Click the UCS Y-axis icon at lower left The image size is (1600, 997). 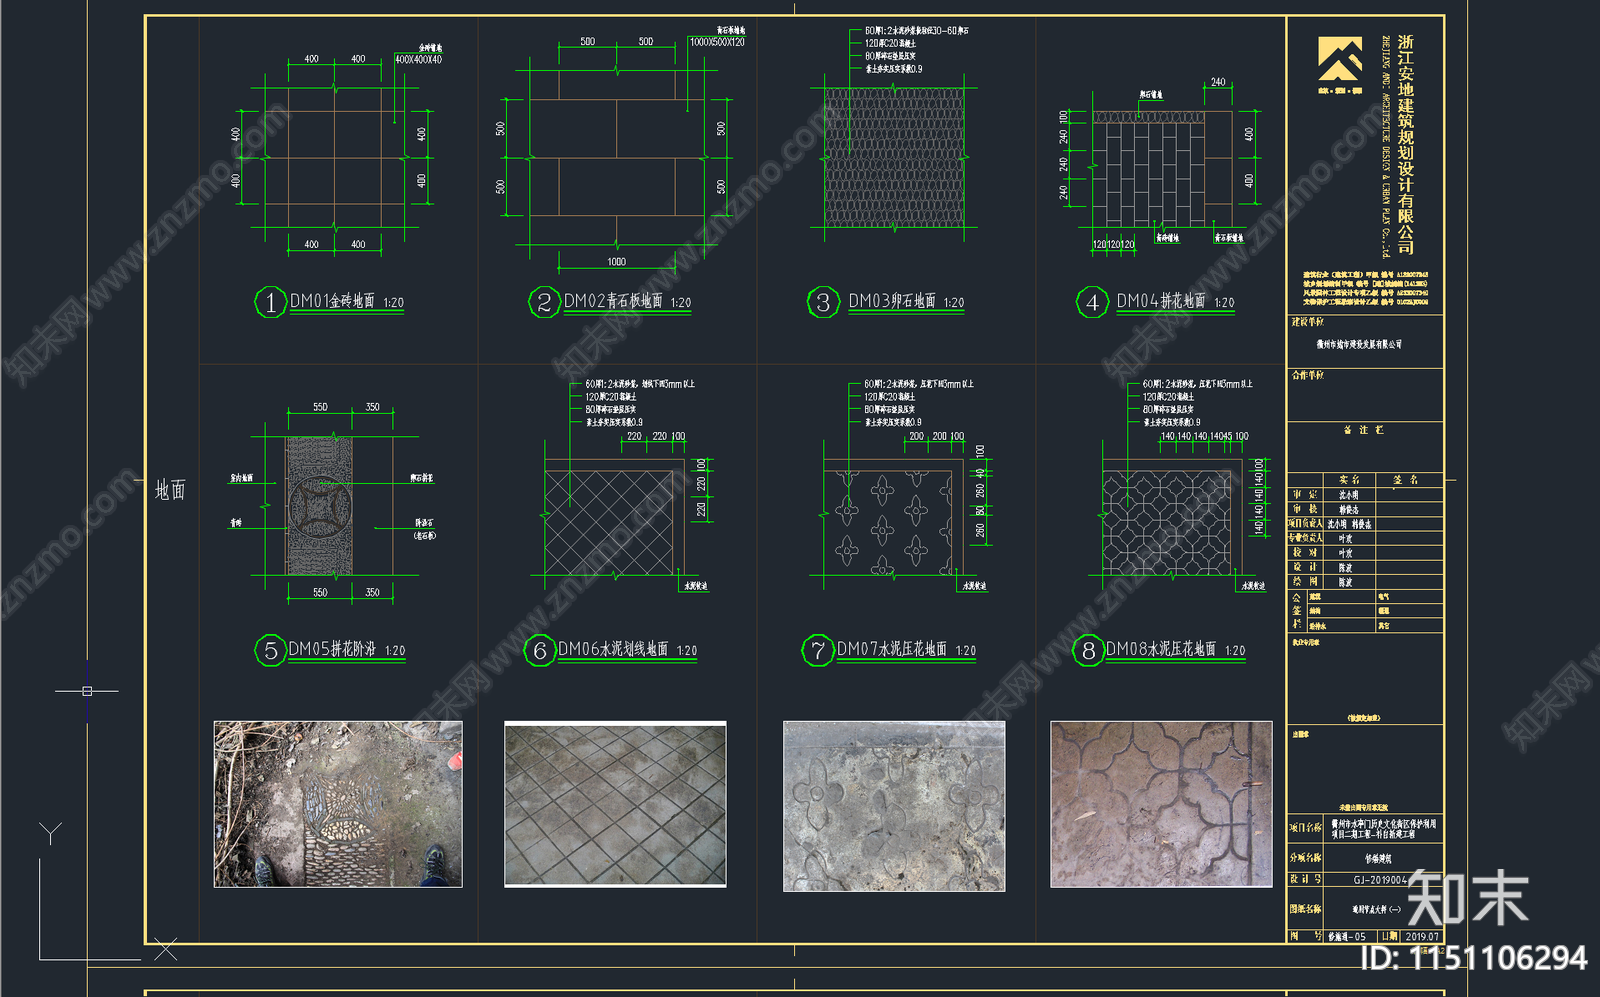pyautogui.click(x=50, y=832)
